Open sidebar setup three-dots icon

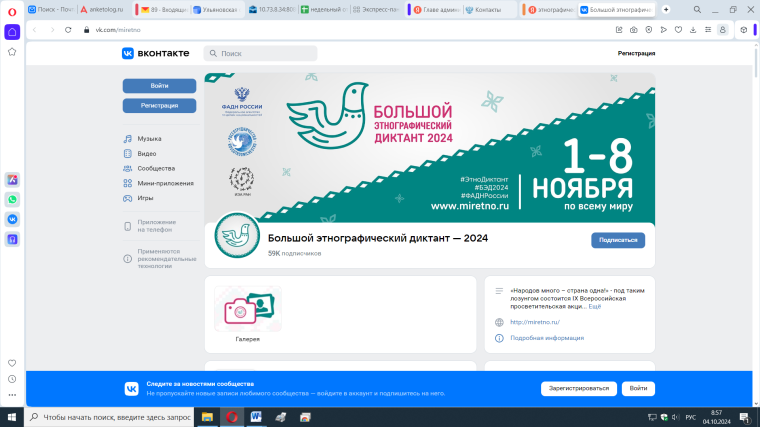tap(12, 395)
